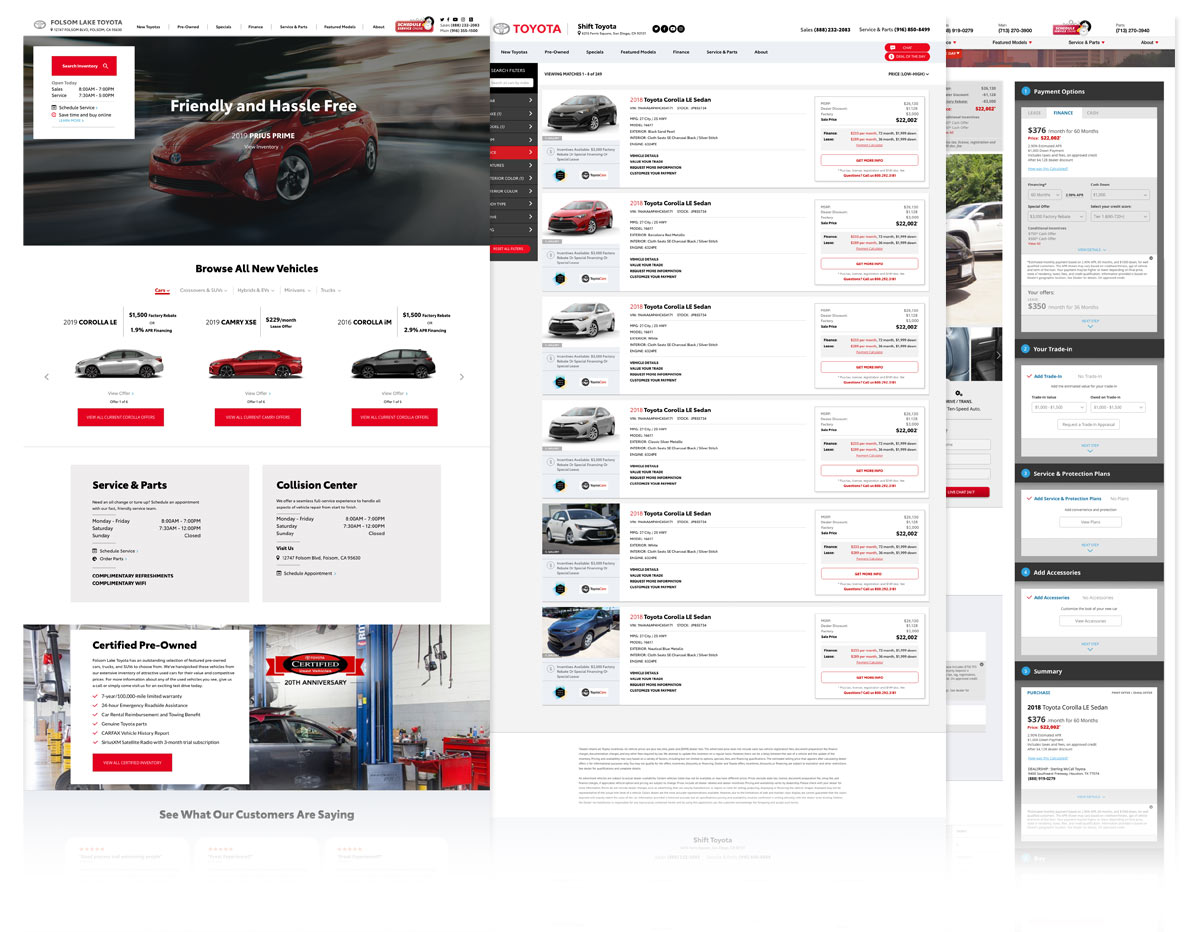Click the Toyota logo on Folsom Lake page
1200x932 pixels.
point(39,23)
